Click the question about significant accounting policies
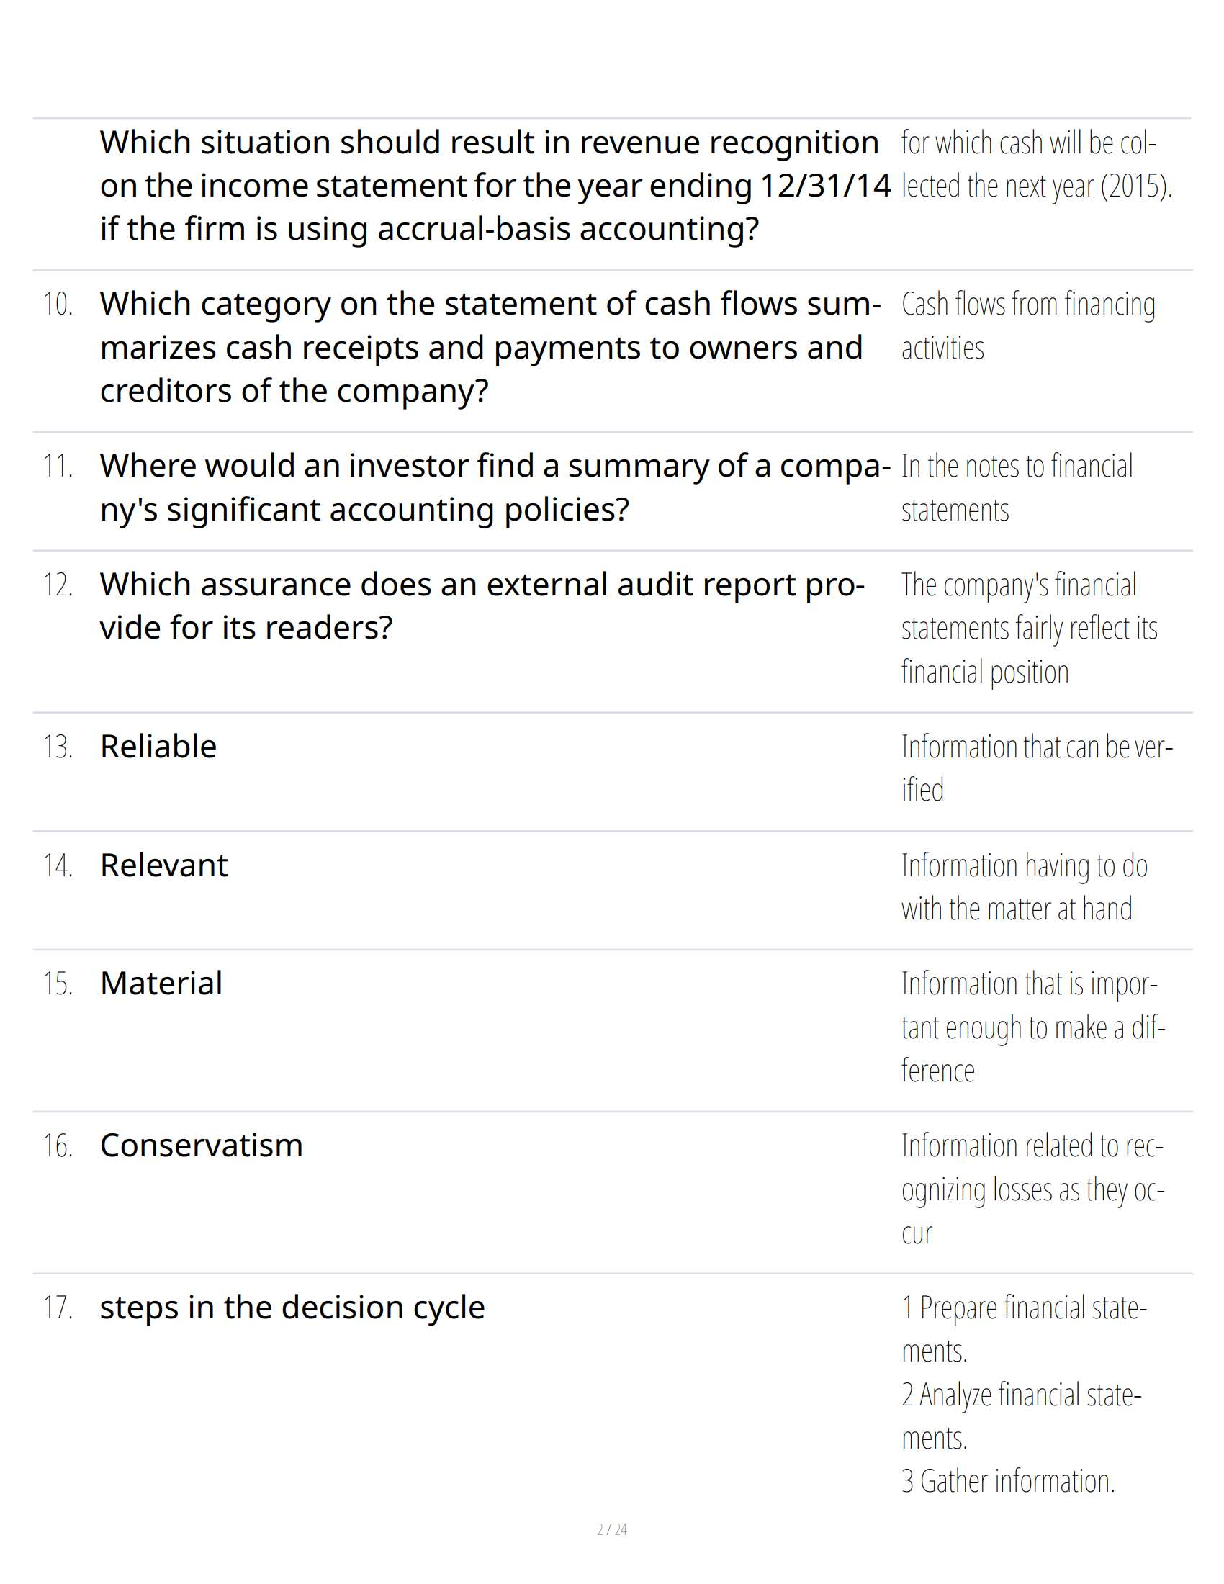The height and width of the screenshot is (1584, 1224). (494, 488)
